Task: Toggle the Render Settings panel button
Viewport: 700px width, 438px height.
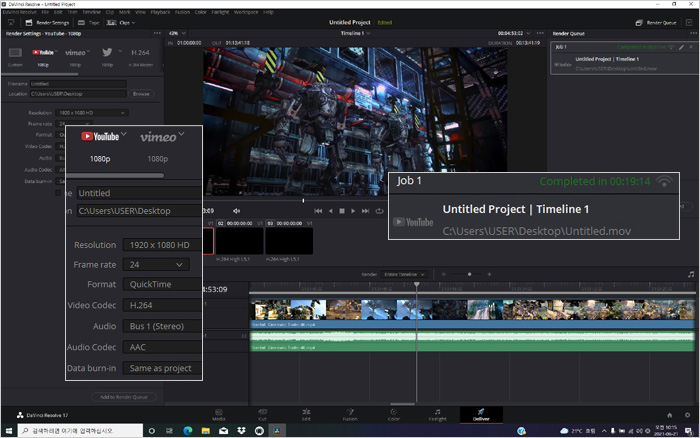Action: coord(47,22)
